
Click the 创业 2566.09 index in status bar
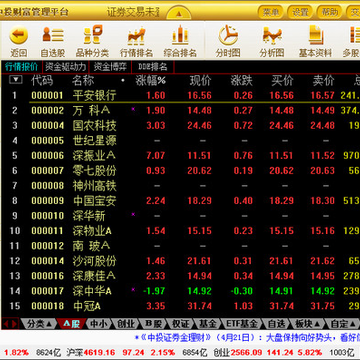(239, 352)
